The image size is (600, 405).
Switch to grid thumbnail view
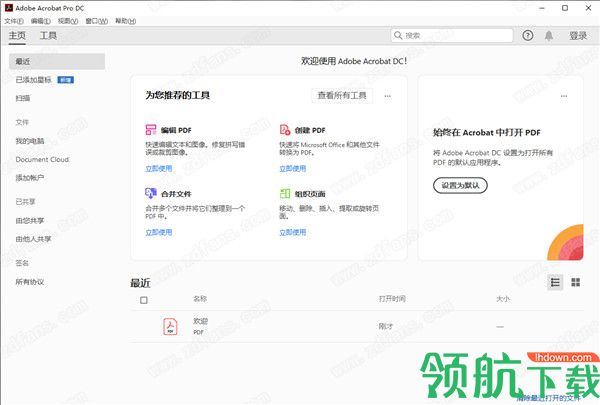coord(576,283)
